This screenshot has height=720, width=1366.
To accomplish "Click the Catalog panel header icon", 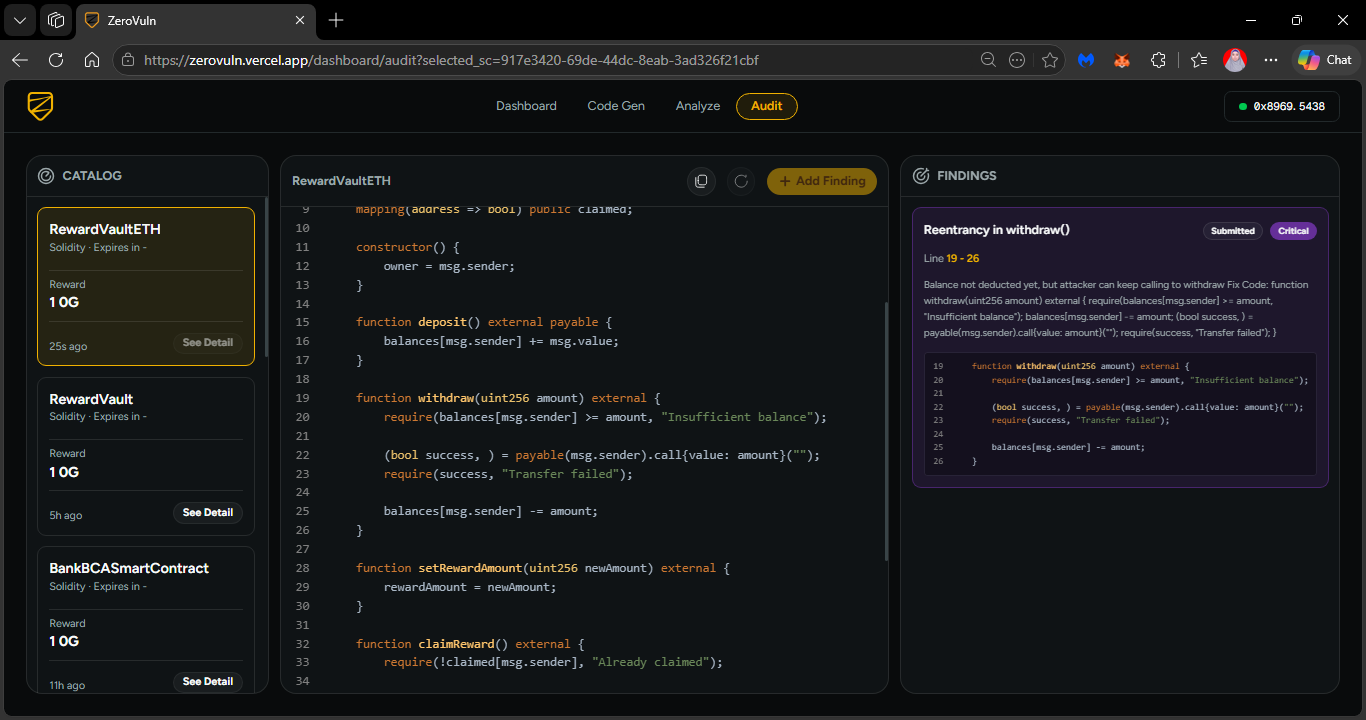I will (x=46, y=176).
